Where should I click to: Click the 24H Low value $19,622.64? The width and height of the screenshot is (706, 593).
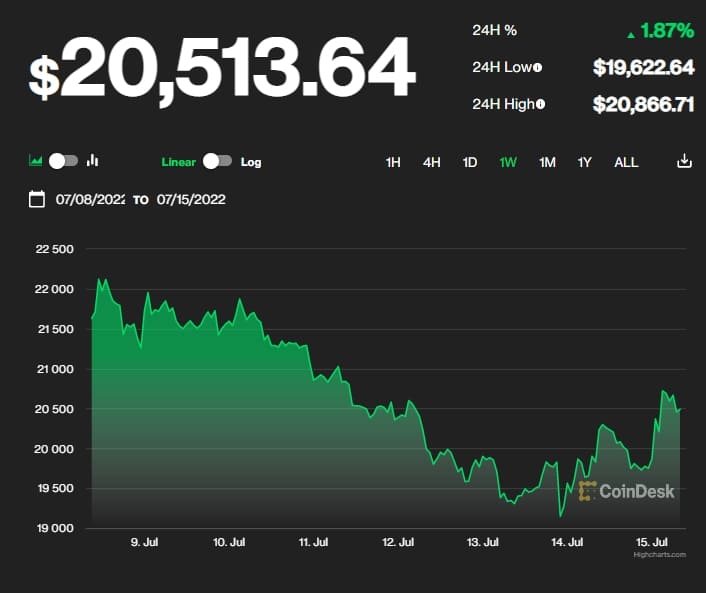[643, 68]
